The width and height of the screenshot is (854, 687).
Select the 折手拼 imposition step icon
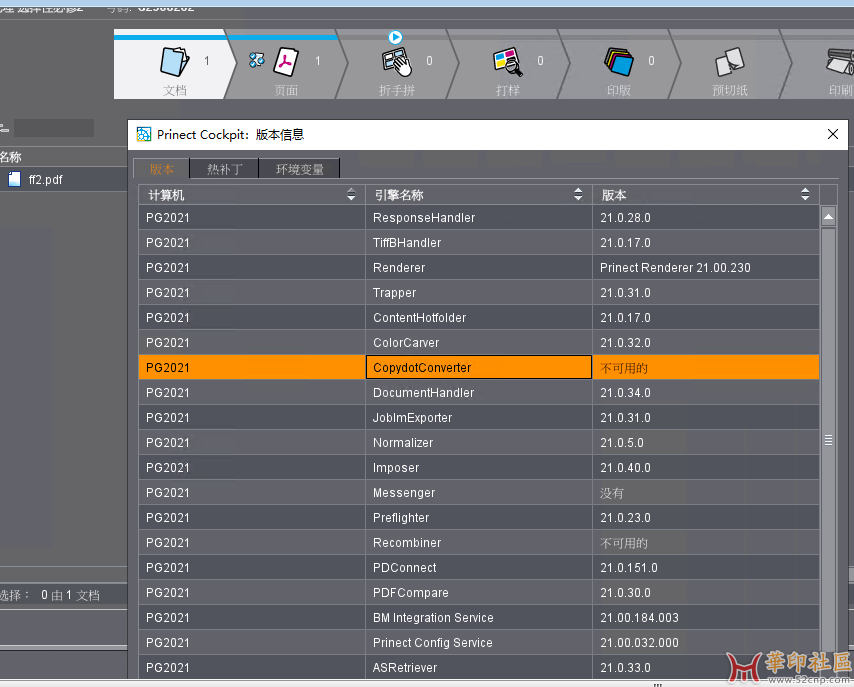point(397,63)
